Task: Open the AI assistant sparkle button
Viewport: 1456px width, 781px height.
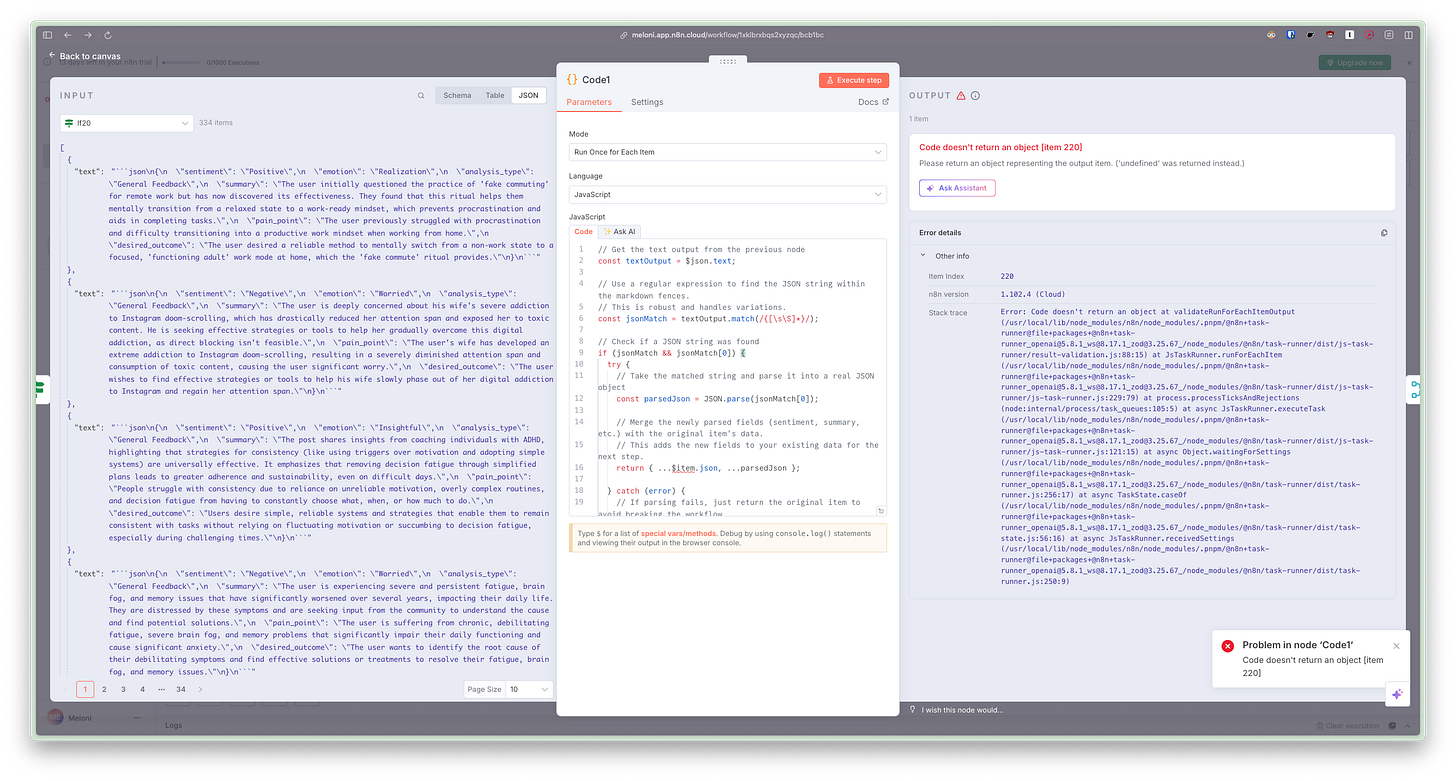Action: (1397, 693)
